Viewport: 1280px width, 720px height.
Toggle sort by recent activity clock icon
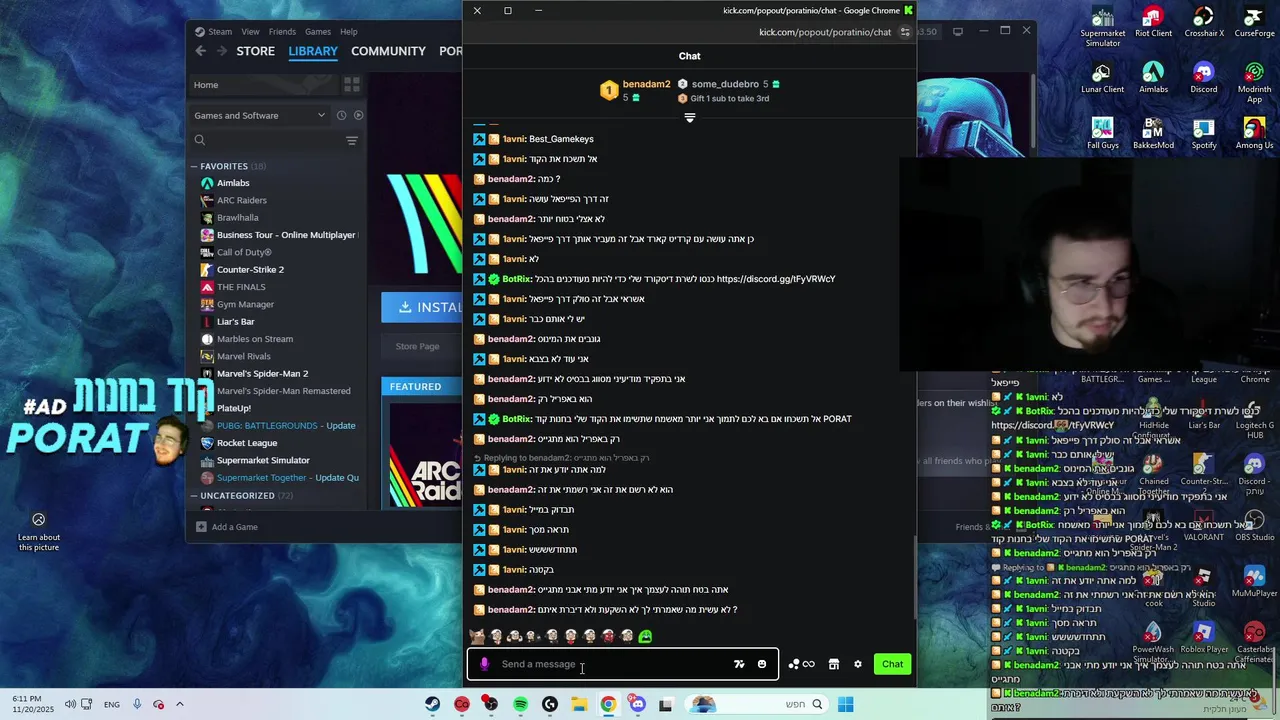(341, 115)
